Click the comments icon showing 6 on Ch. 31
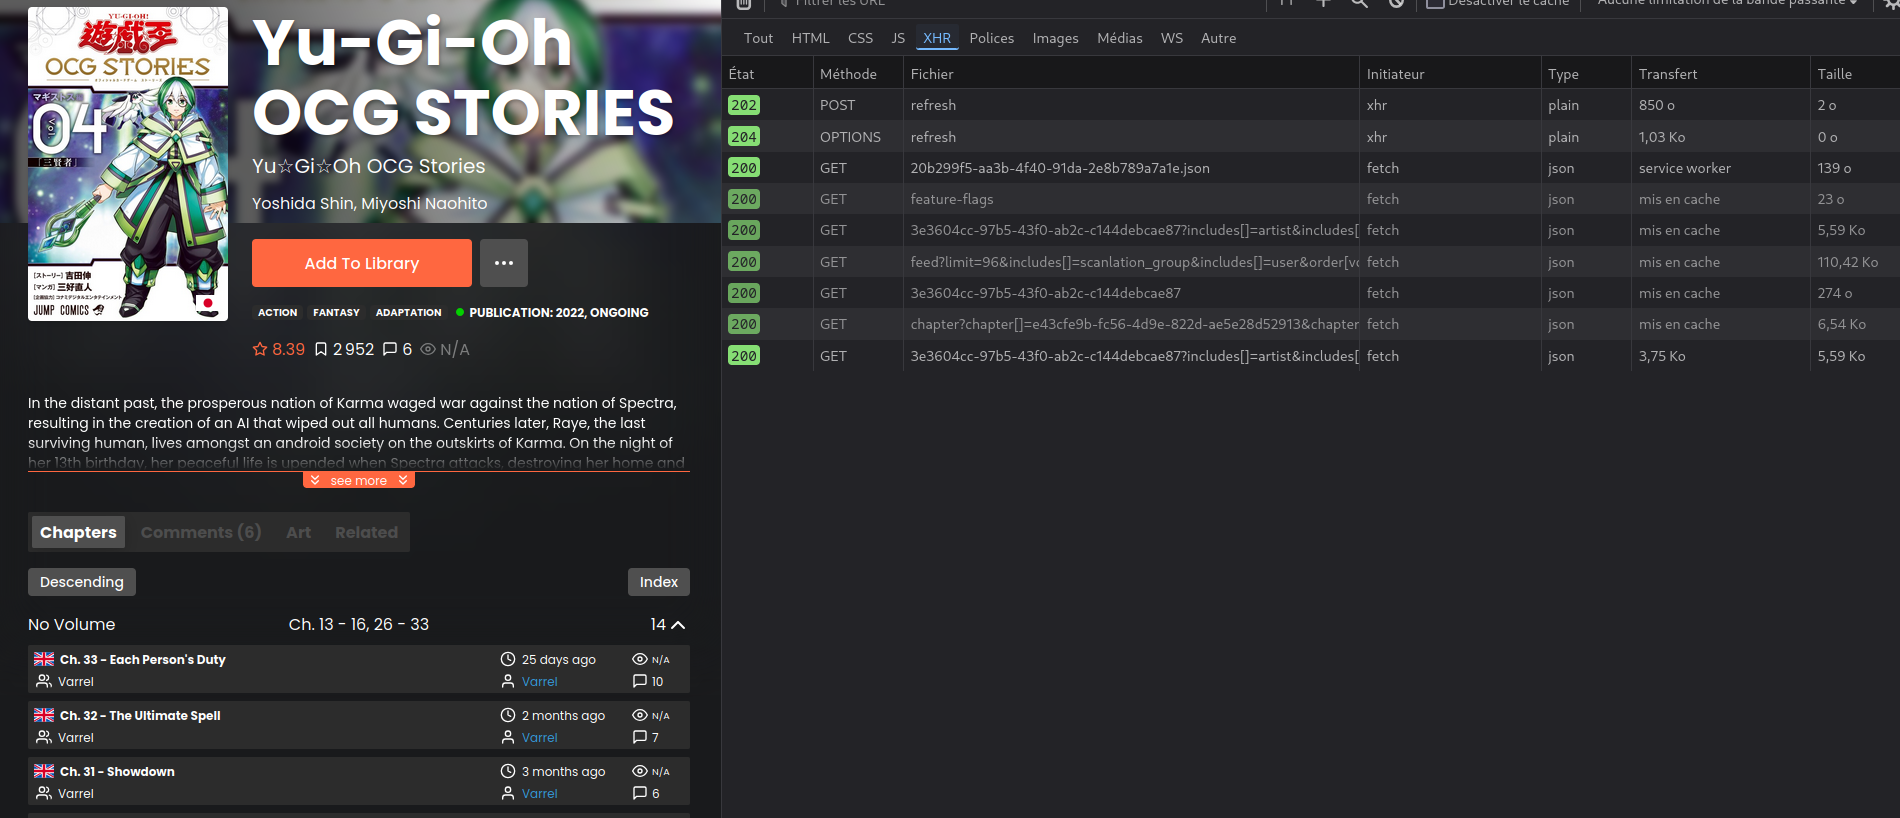The width and height of the screenshot is (1900, 818). [x=640, y=793]
